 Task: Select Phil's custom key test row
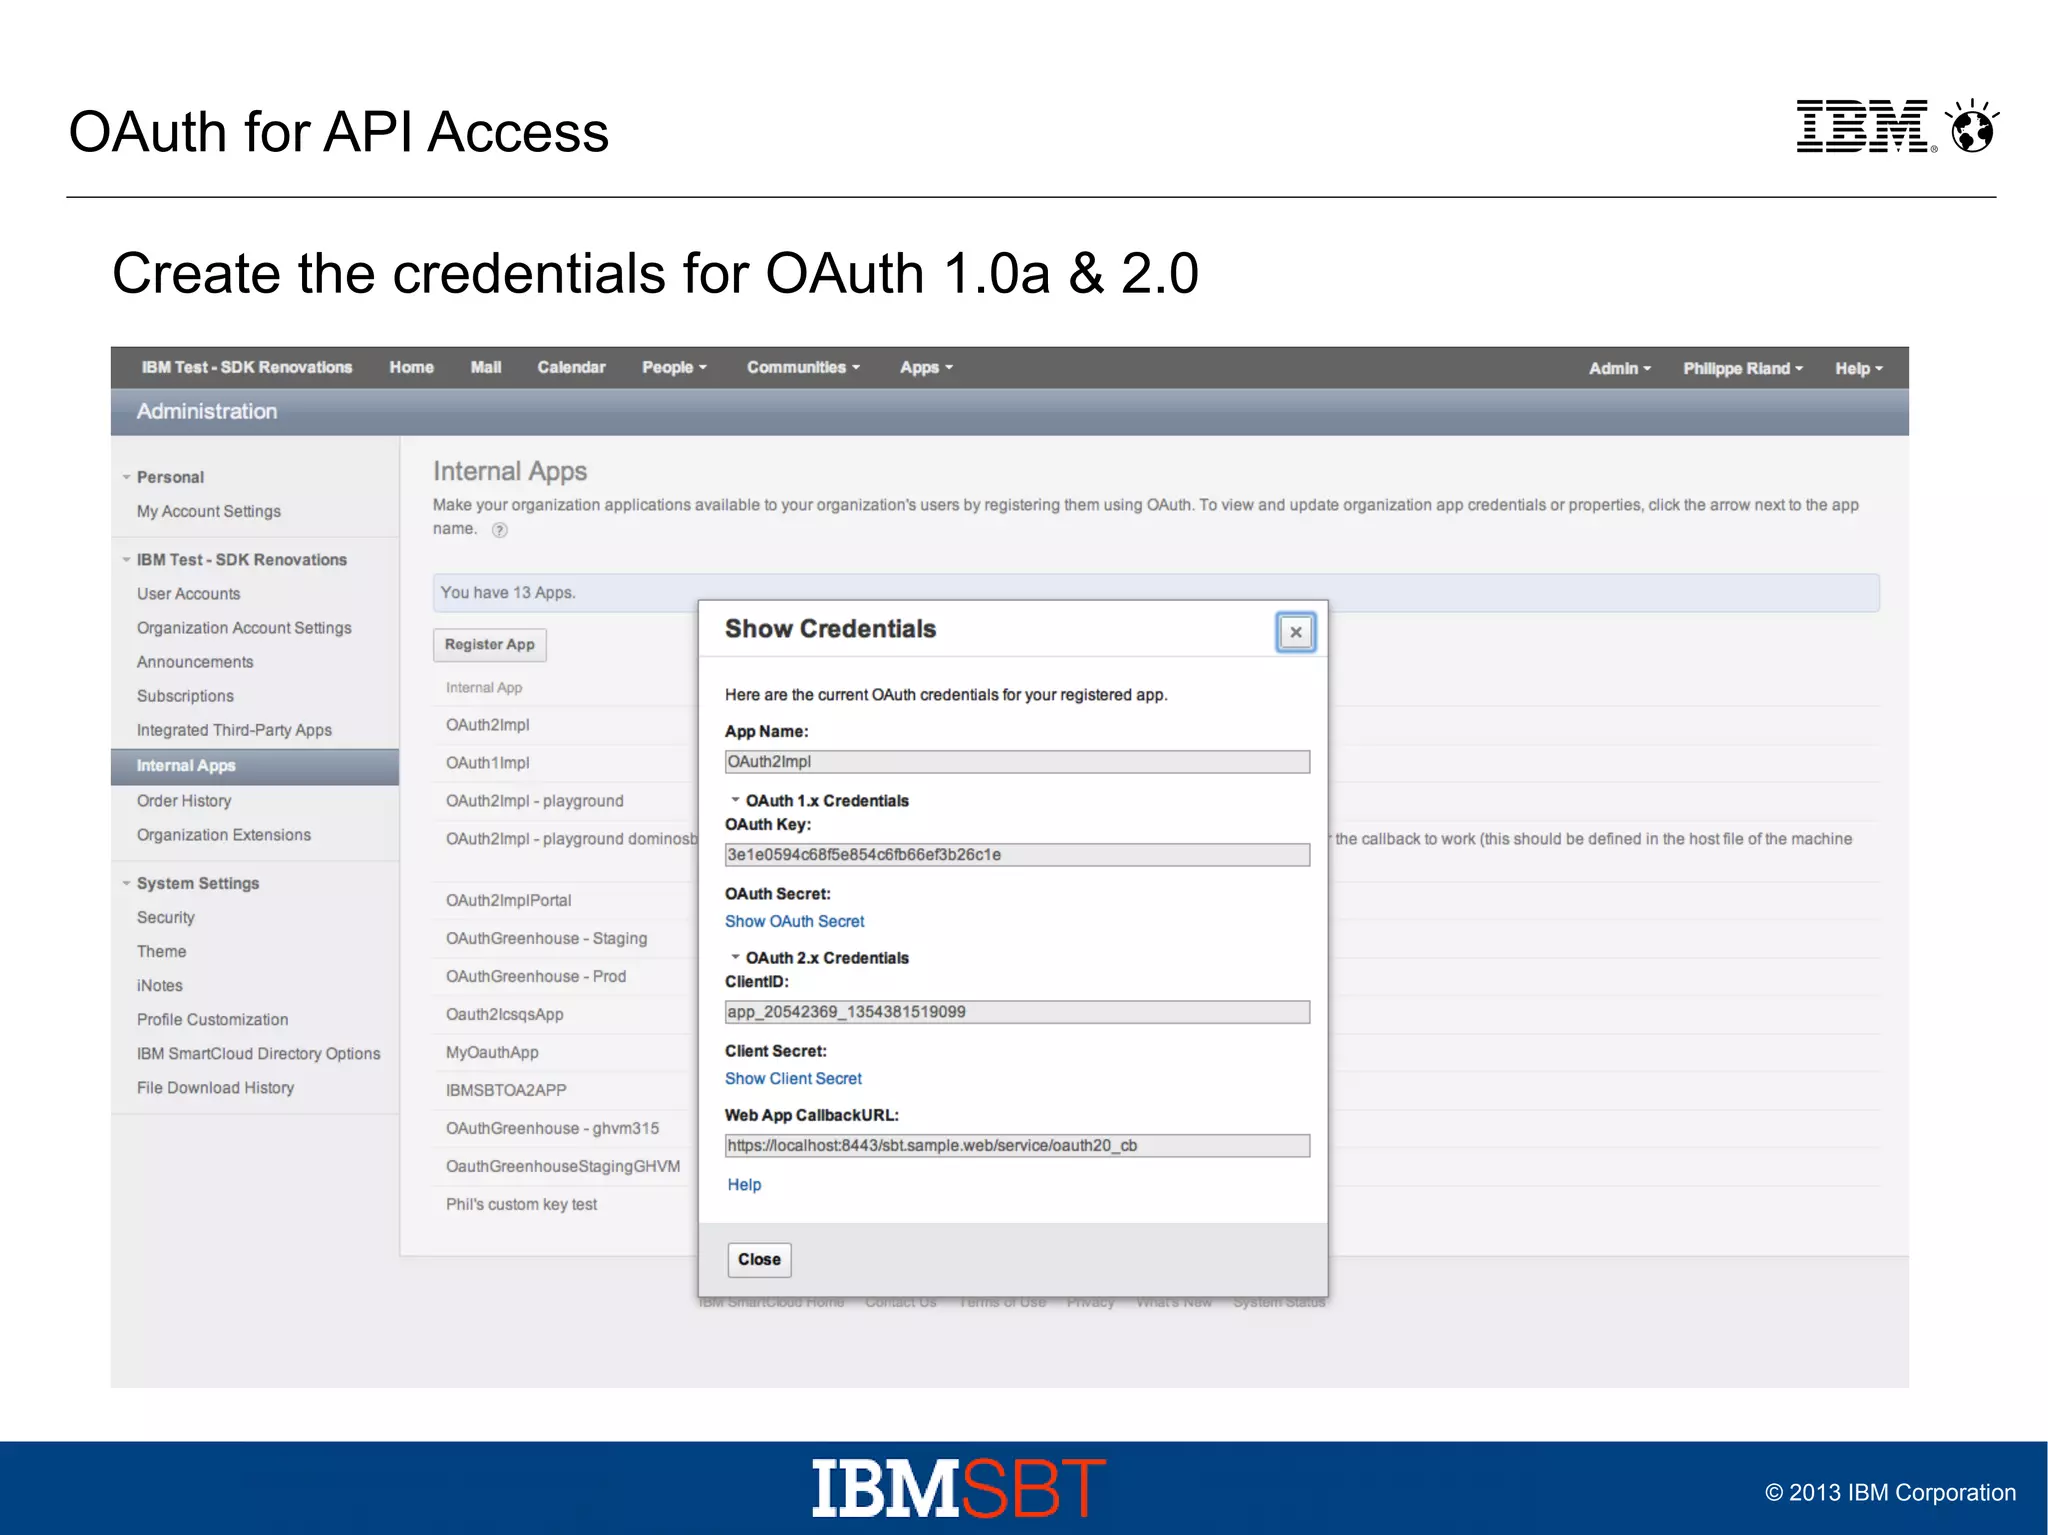tap(521, 1204)
